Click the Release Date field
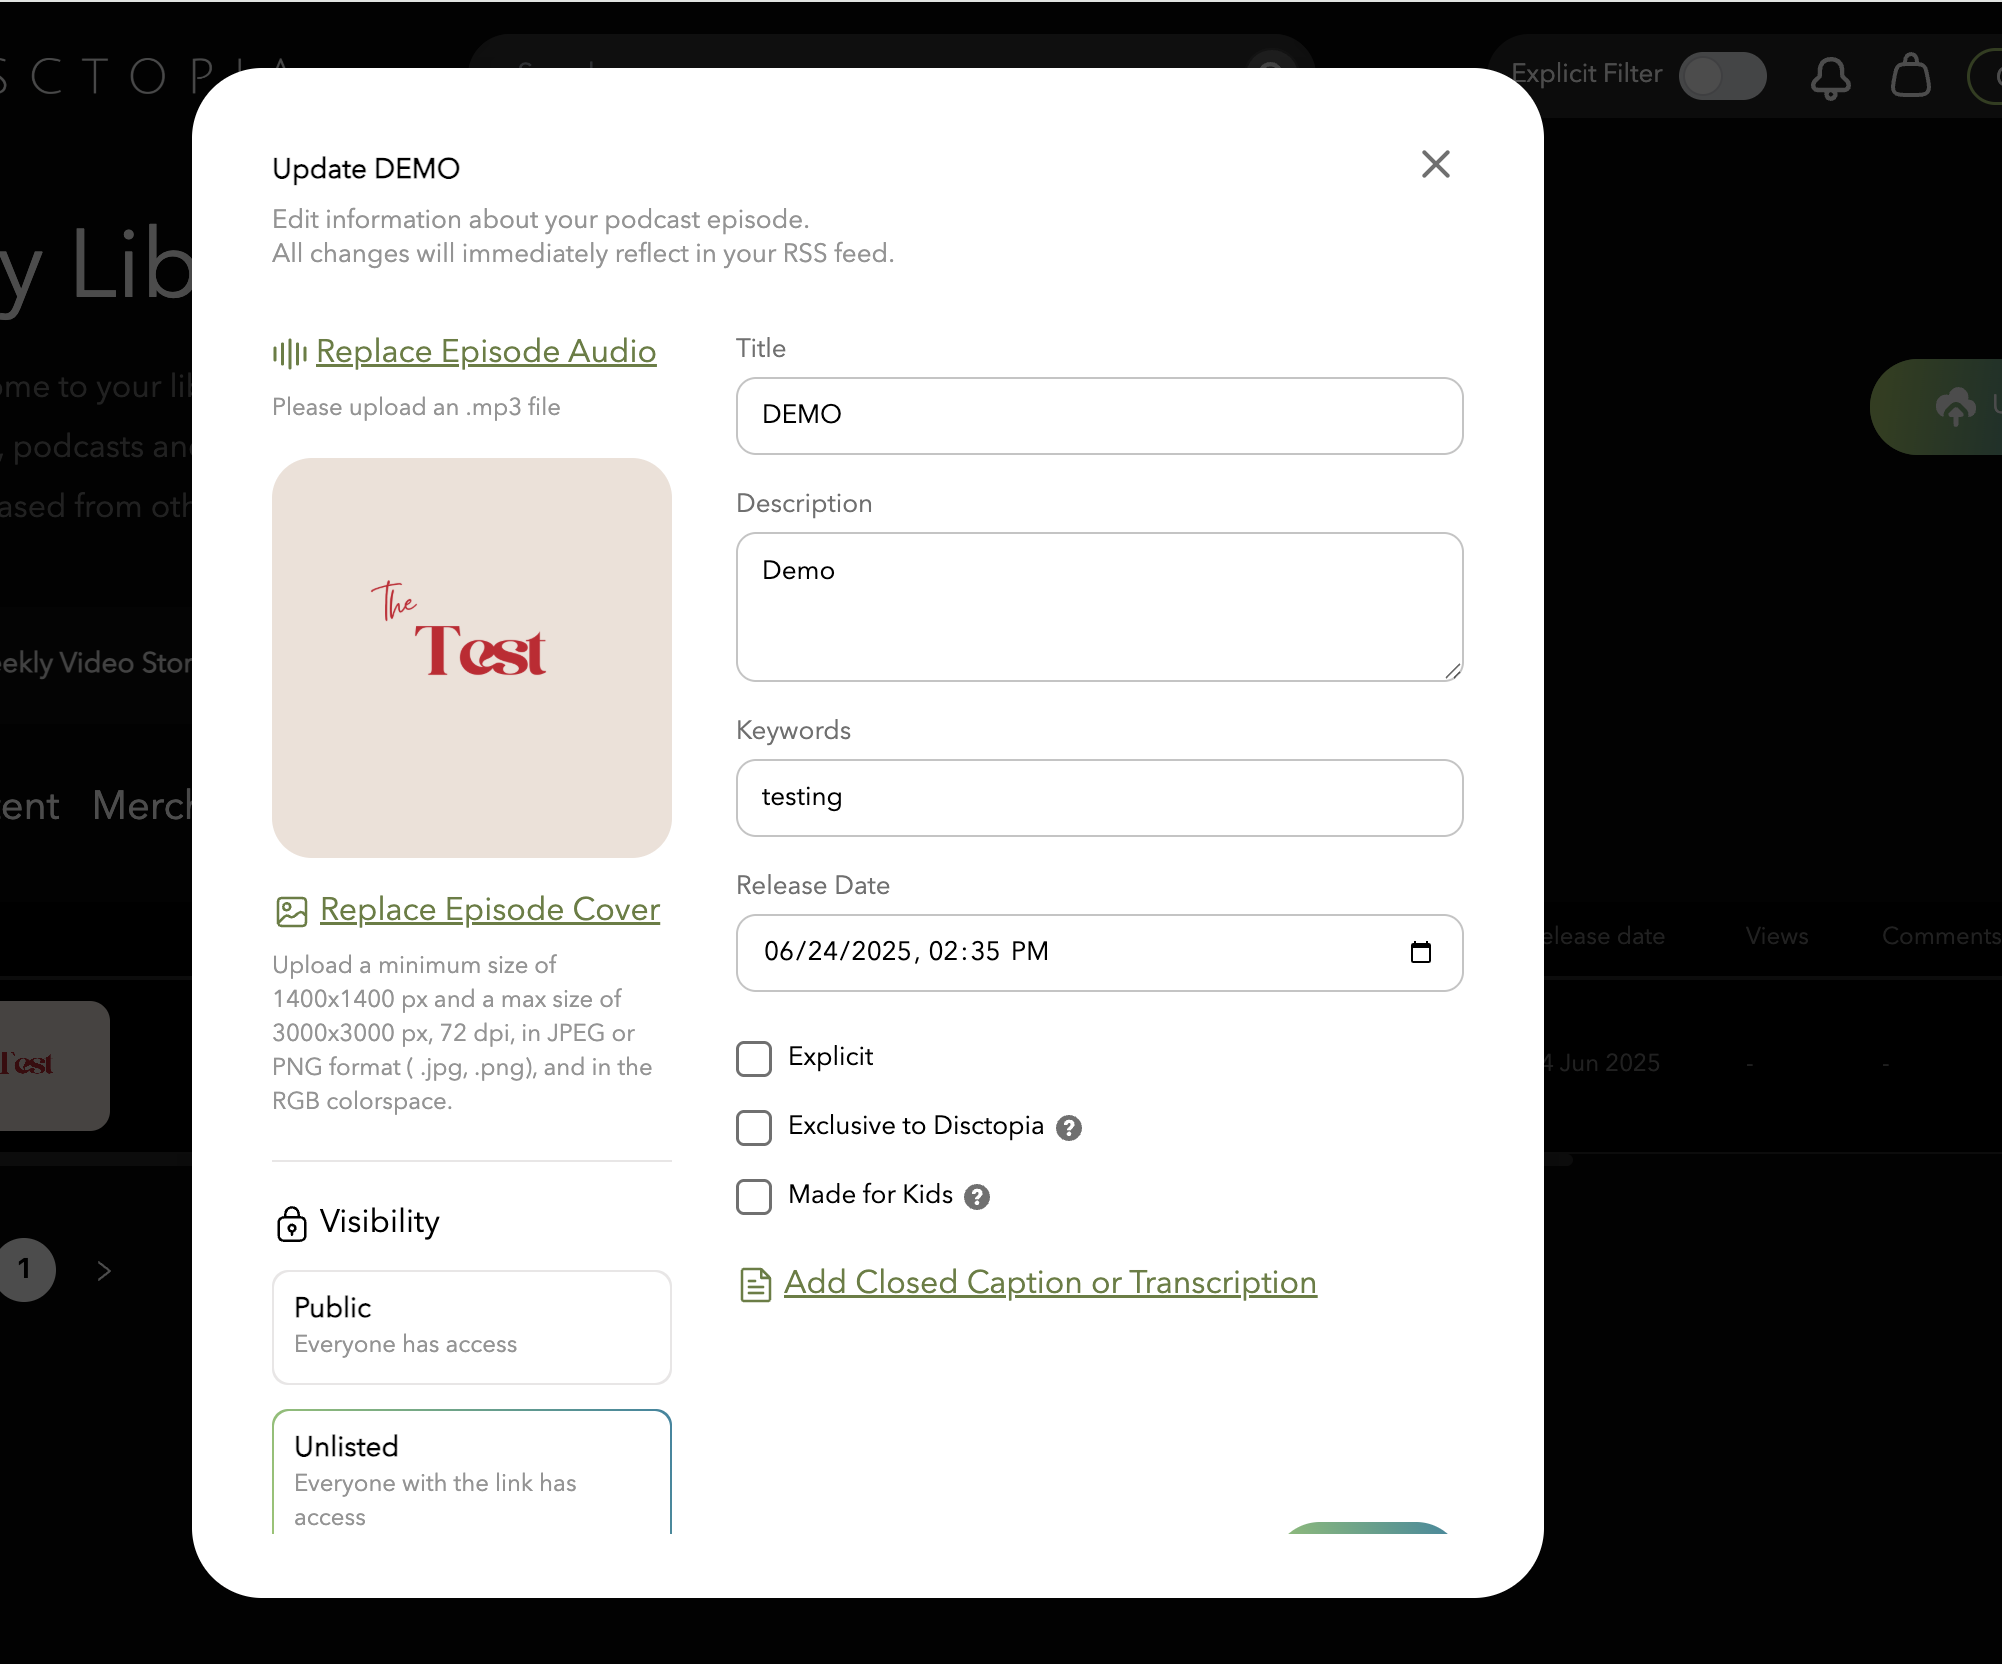2002x1664 pixels. [x=1100, y=953]
